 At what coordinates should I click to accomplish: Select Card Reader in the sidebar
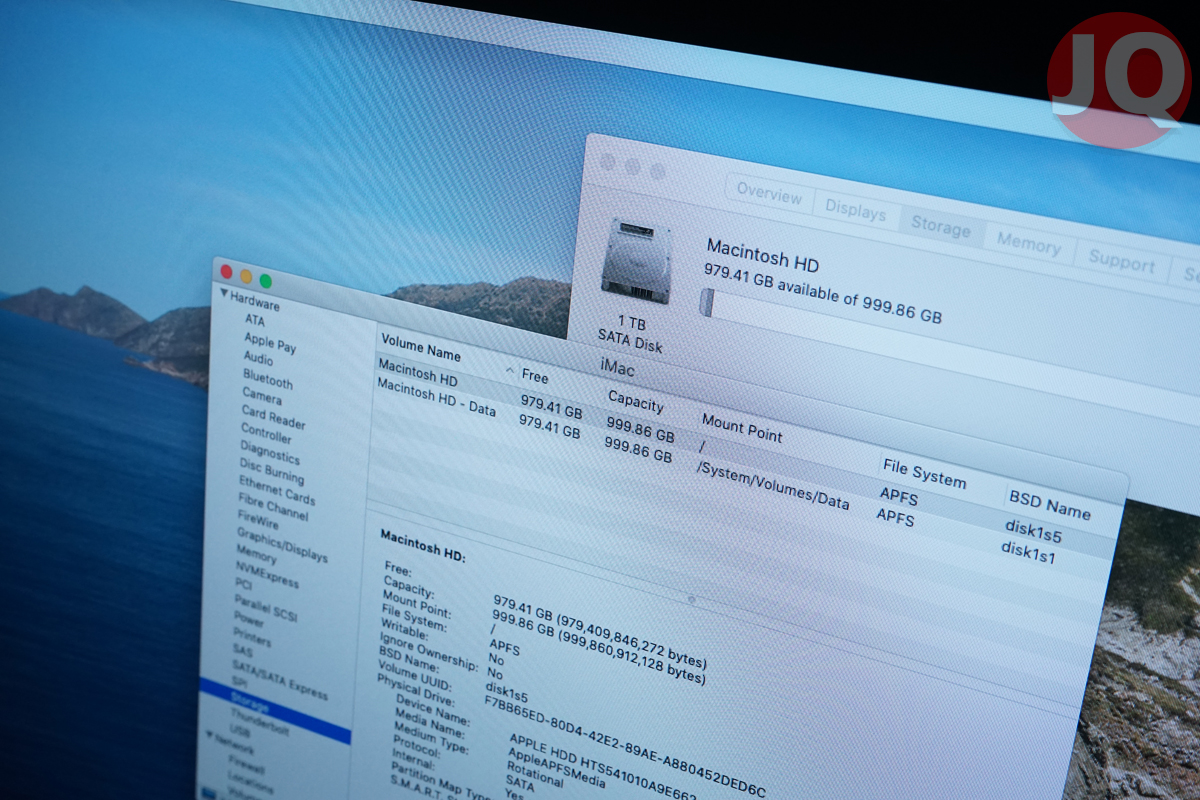(x=273, y=417)
